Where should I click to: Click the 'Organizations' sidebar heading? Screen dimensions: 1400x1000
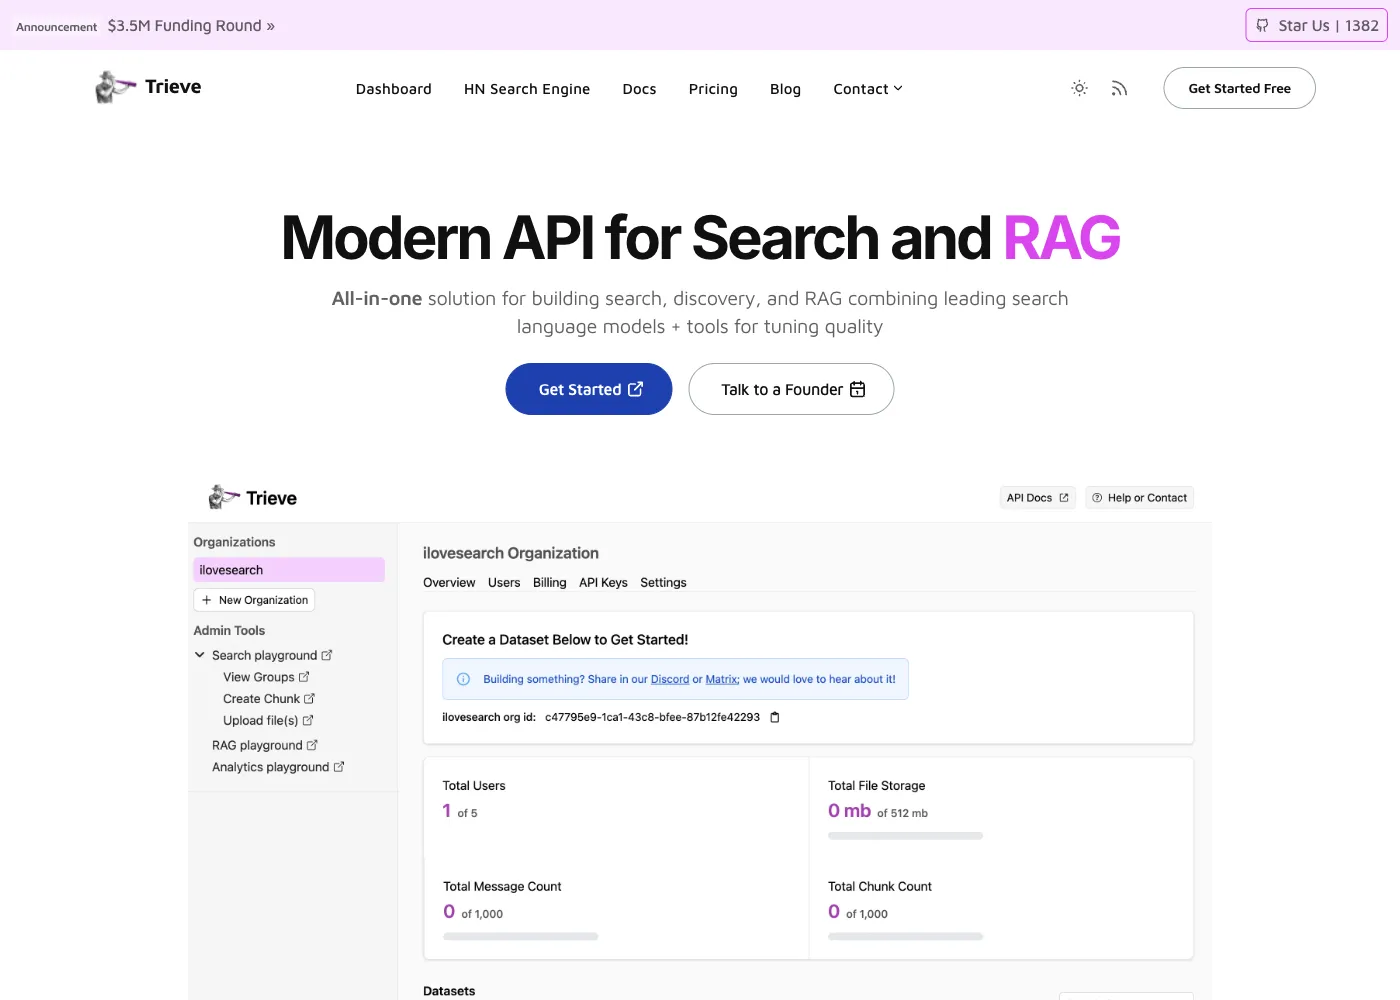pos(234,542)
